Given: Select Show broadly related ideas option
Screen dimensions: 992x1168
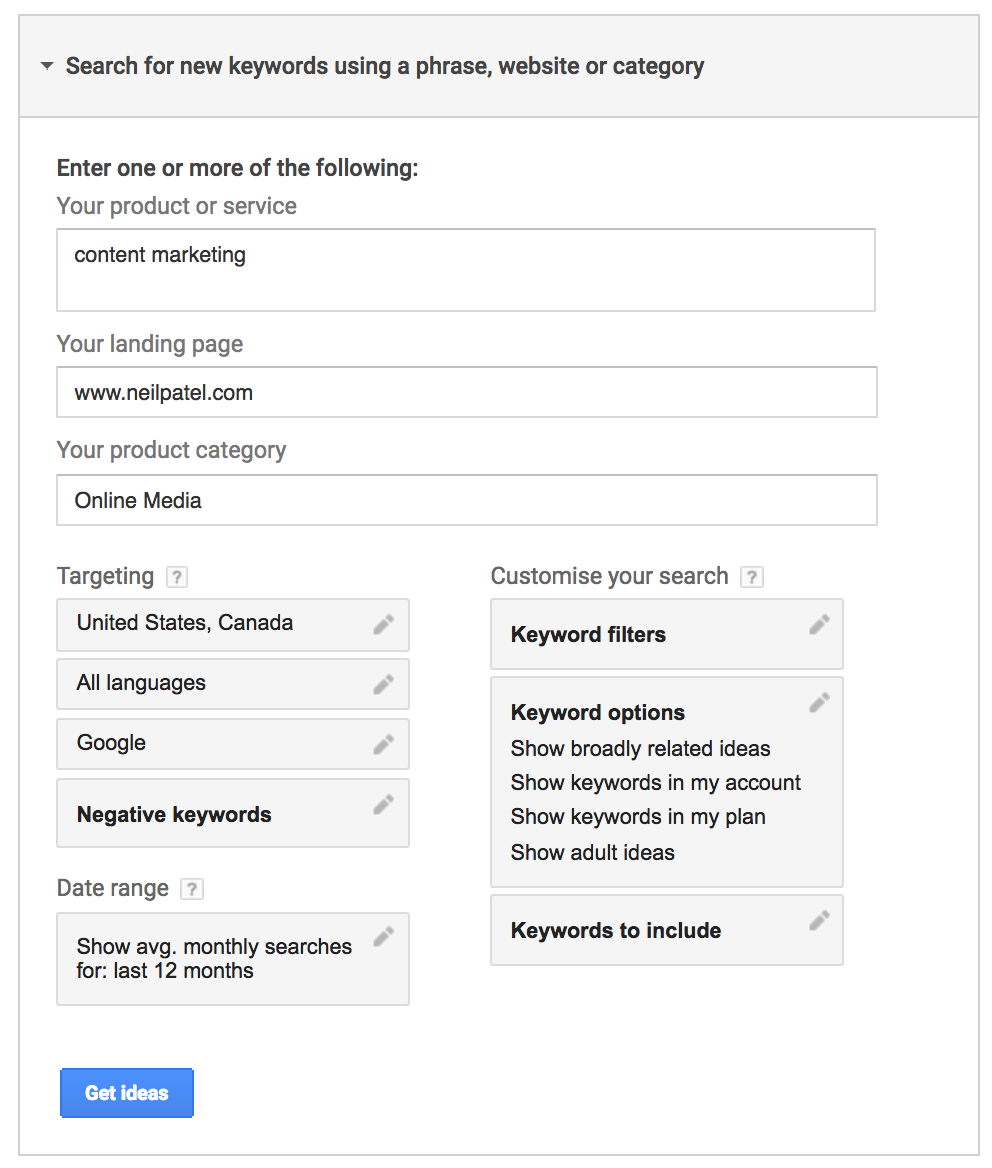Looking at the screenshot, I should [x=640, y=749].
